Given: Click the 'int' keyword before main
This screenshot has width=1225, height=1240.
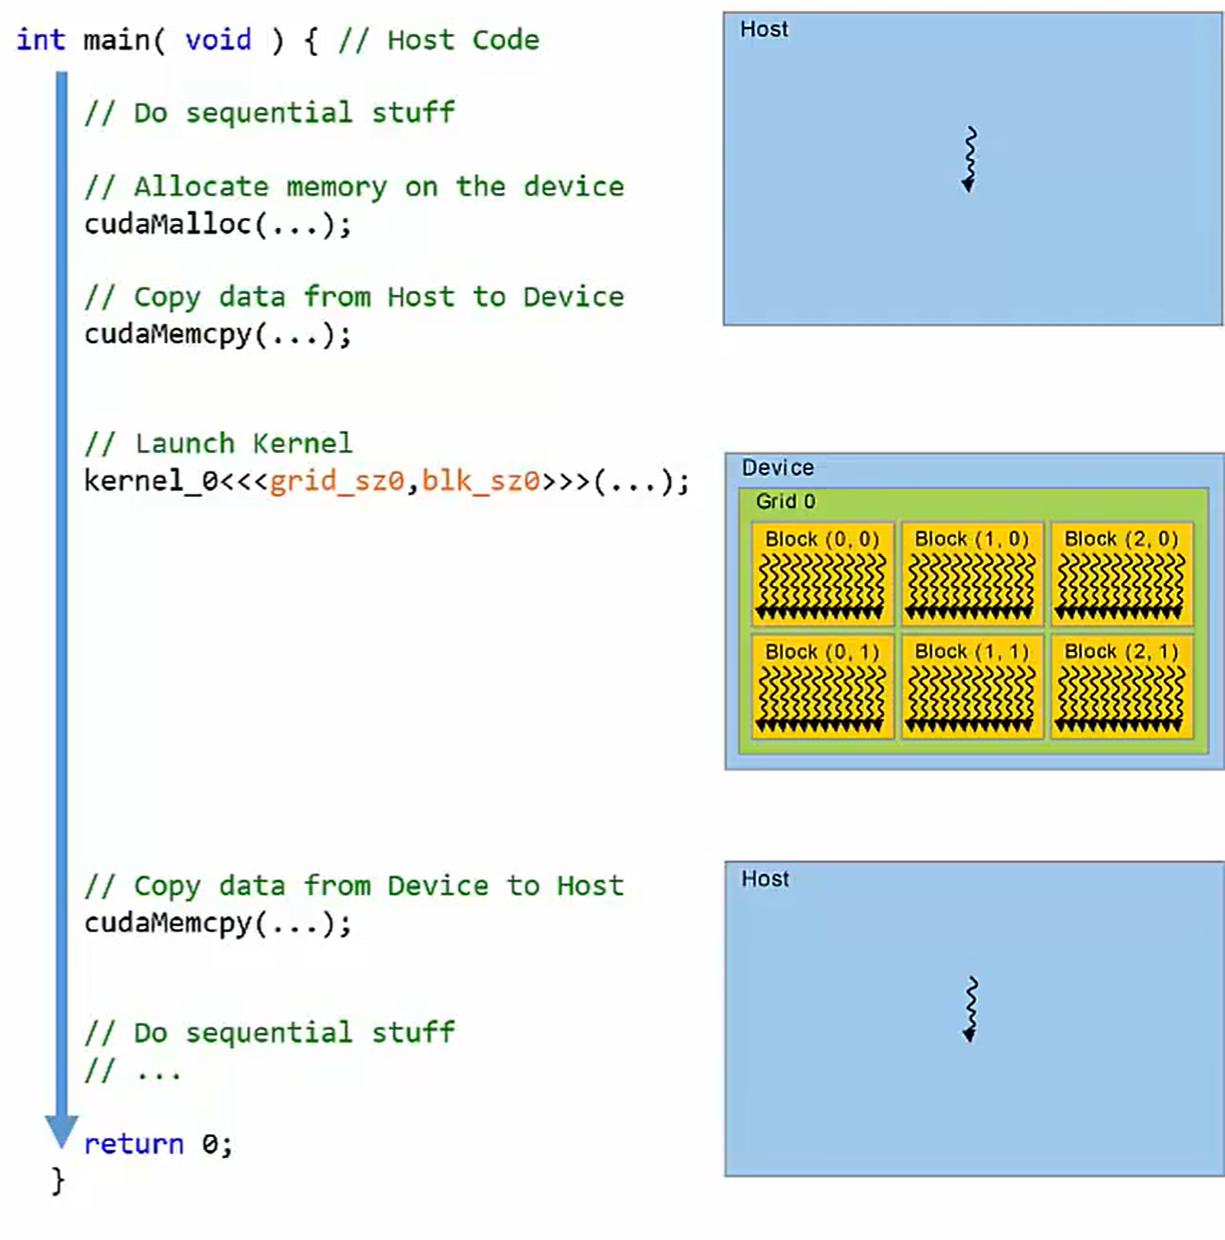Looking at the screenshot, I should tap(40, 40).
